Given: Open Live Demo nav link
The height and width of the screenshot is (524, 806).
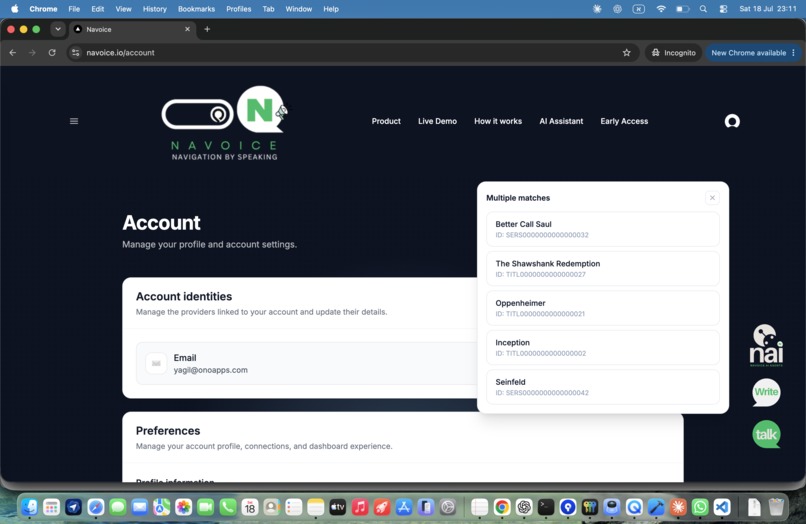Looking at the screenshot, I should pos(437,121).
